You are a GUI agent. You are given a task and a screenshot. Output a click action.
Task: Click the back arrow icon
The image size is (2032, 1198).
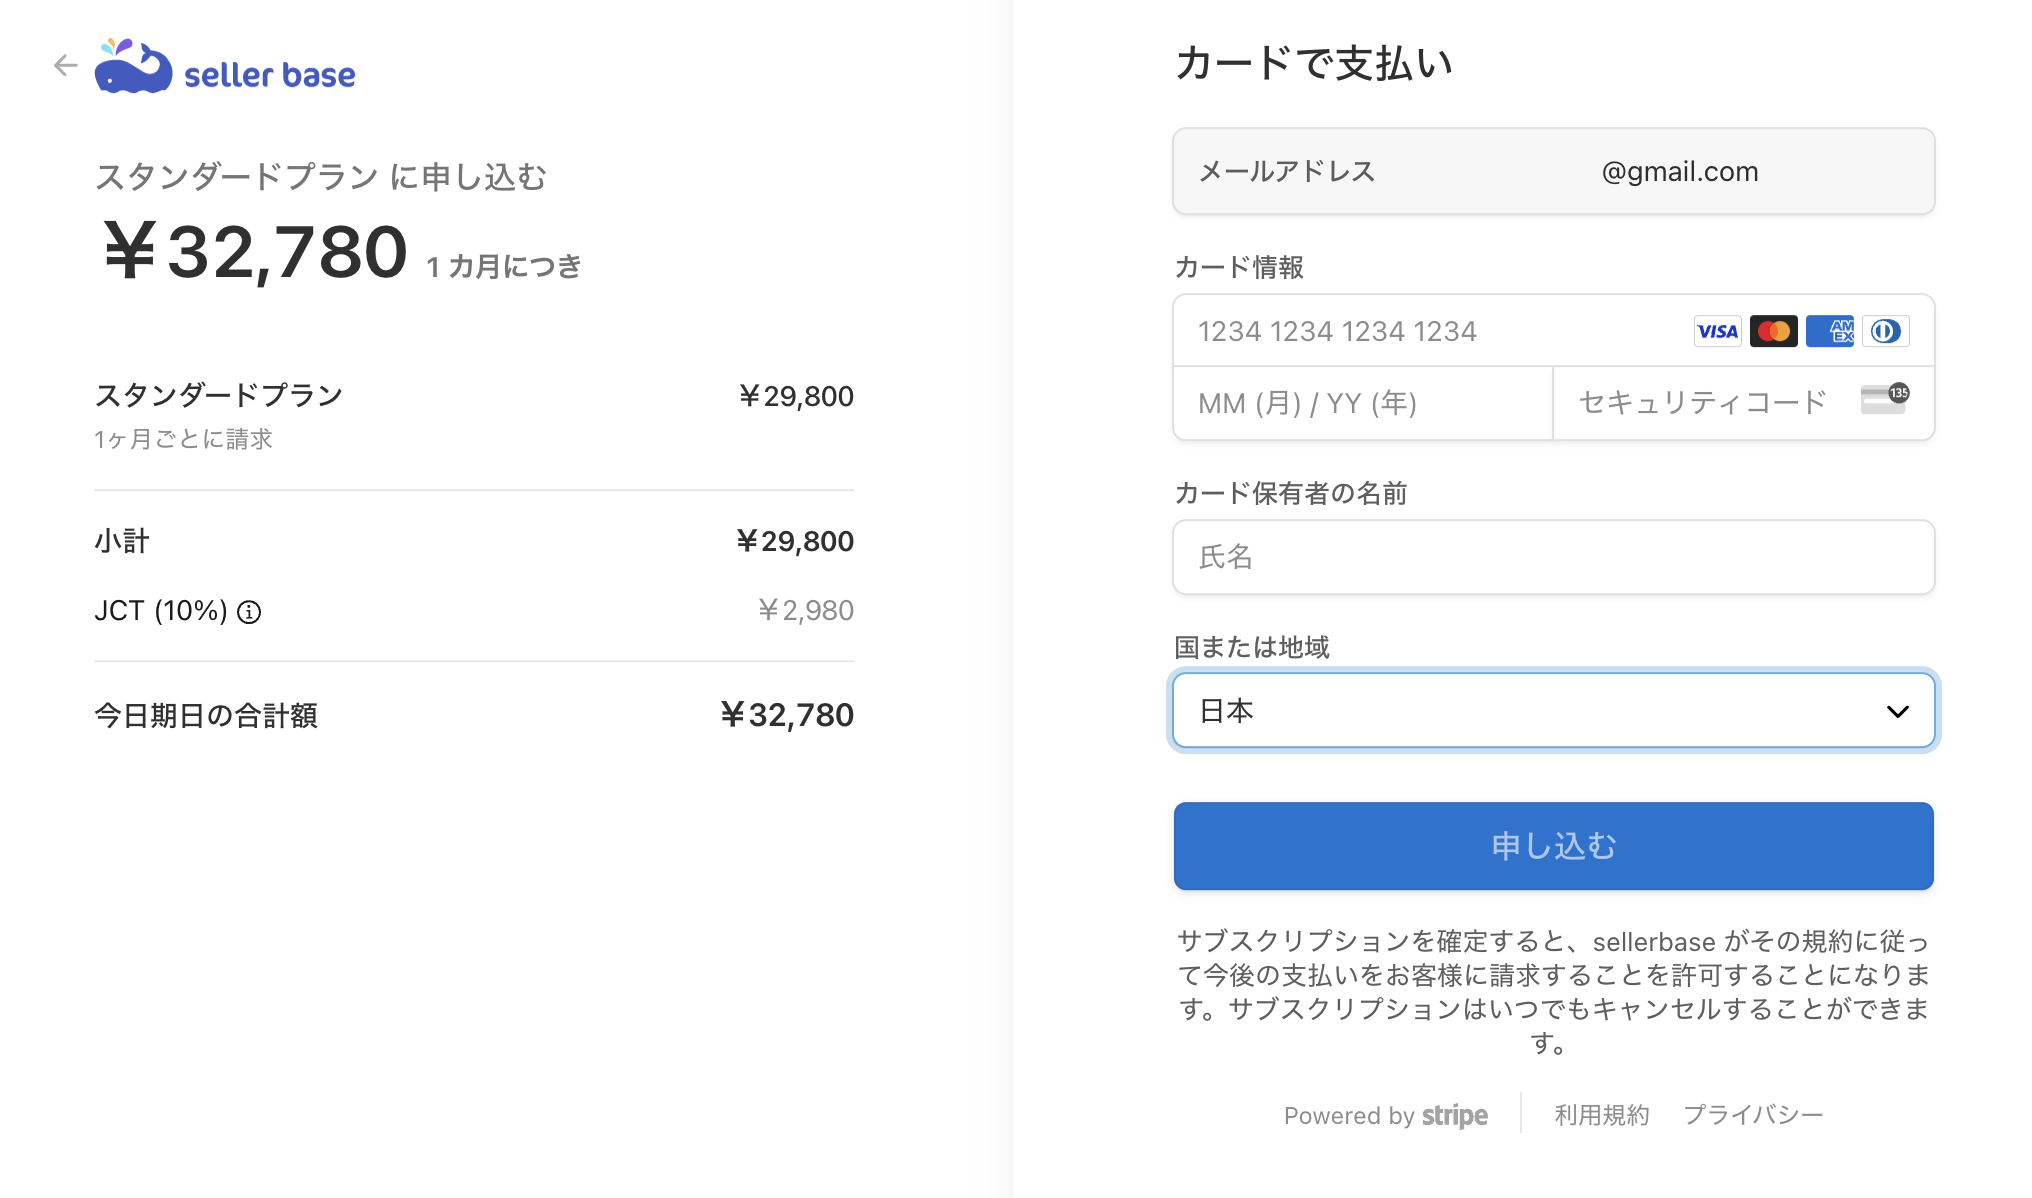[x=66, y=66]
